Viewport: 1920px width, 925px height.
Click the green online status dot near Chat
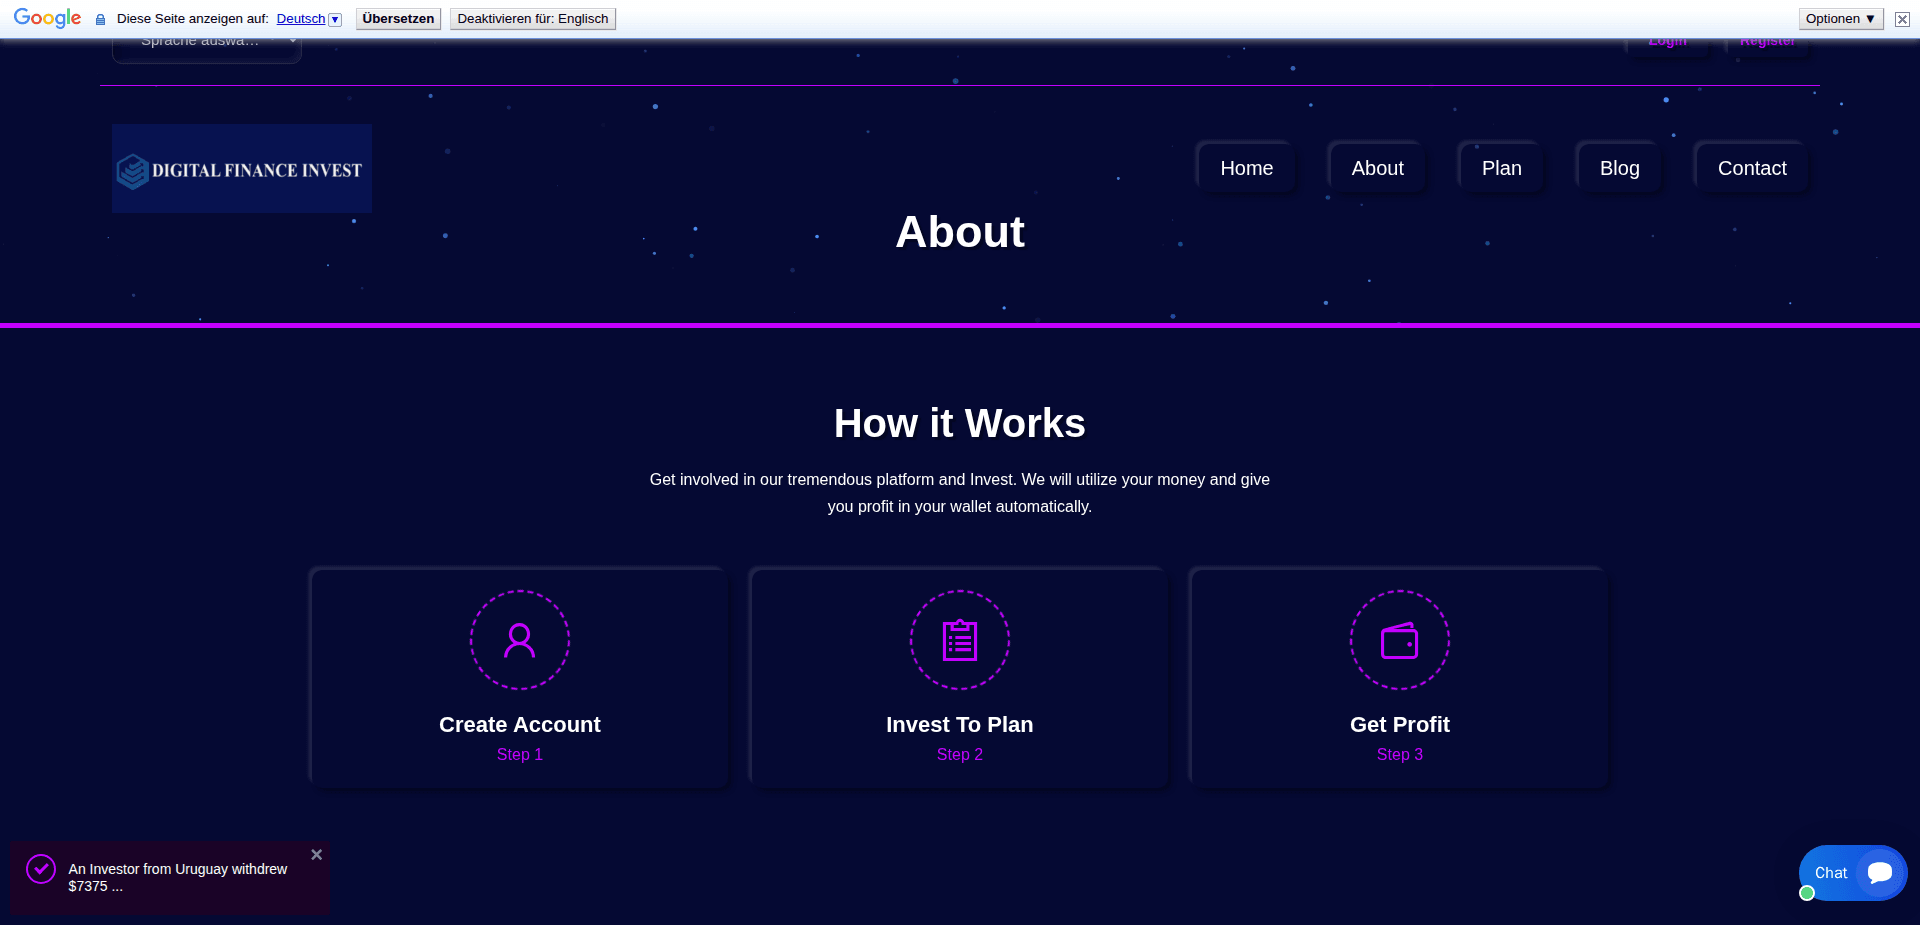1805,893
